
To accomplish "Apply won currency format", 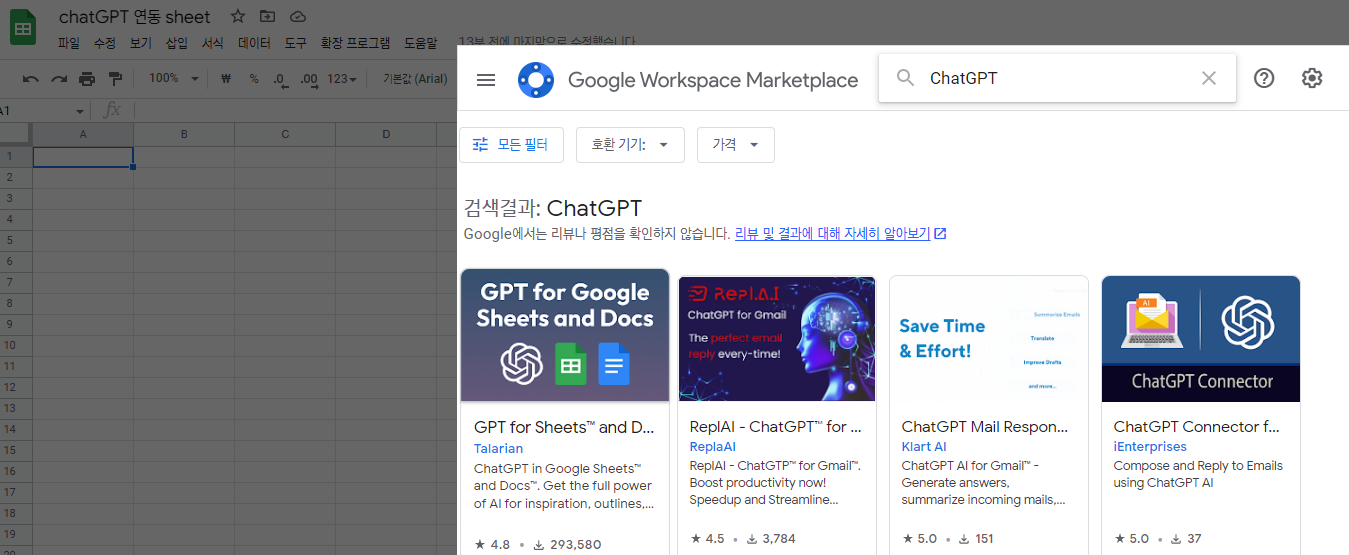I will (225, 79).
